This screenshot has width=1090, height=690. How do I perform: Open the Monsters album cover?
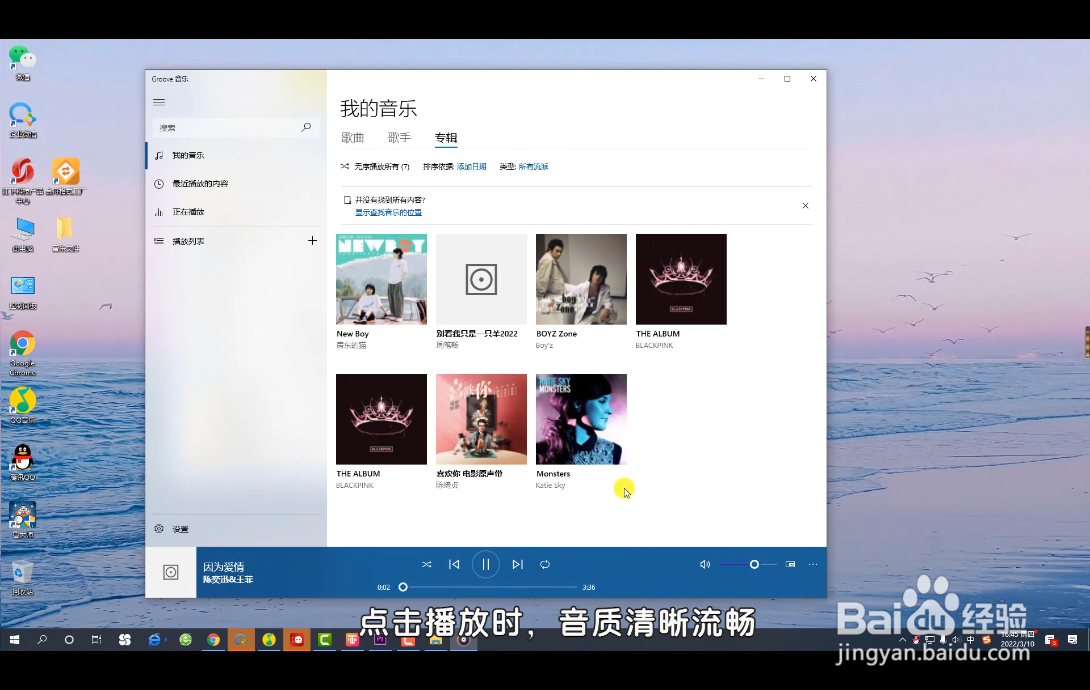(x=581, y=419)
